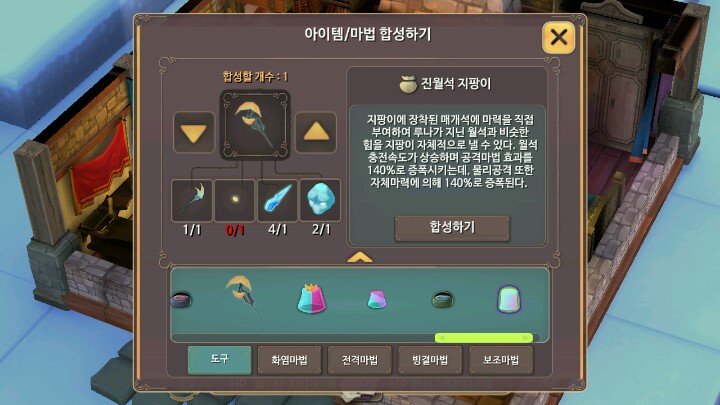Decrease synthesis quantity with down arrow

[194, 132]
